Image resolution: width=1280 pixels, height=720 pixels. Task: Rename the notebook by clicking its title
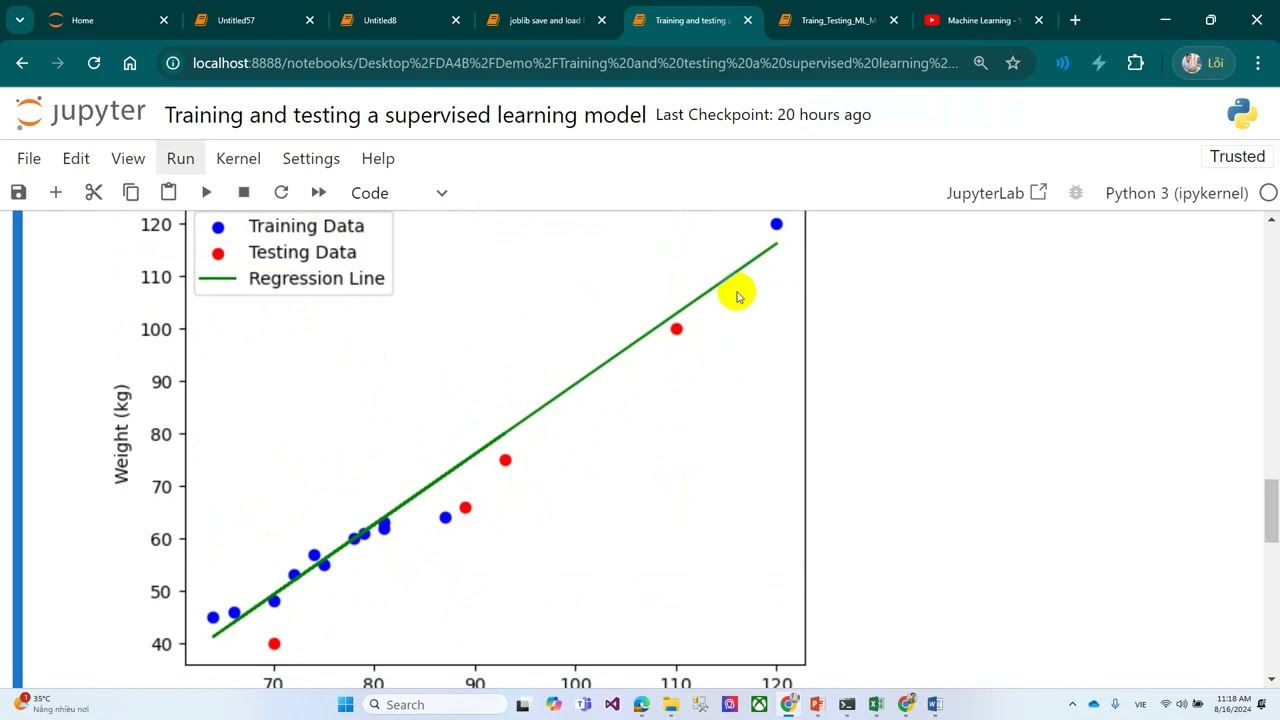click(405, 115)
